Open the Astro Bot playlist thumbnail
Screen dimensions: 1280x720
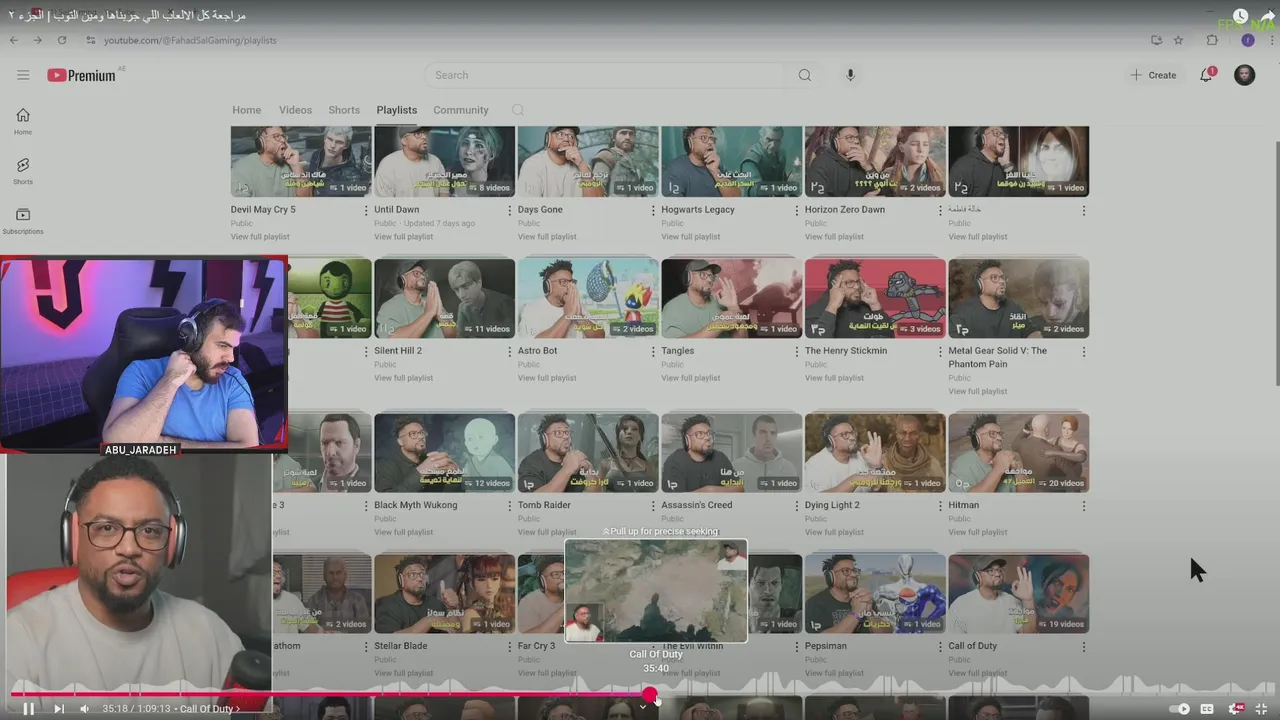pyautogui.click(x=588, y=298)
